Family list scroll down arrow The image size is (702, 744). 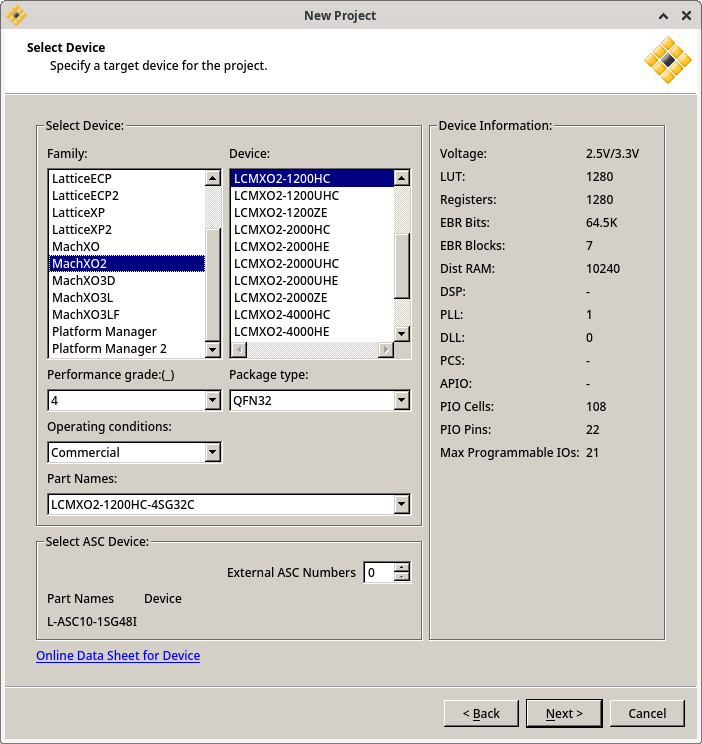pyautogui.click(x=213, y=350)
